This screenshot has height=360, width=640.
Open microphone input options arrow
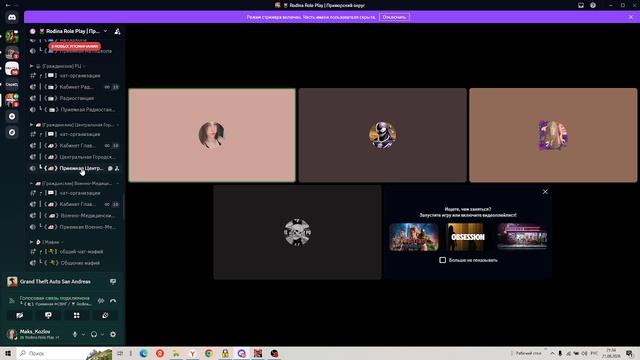(83, 334)
